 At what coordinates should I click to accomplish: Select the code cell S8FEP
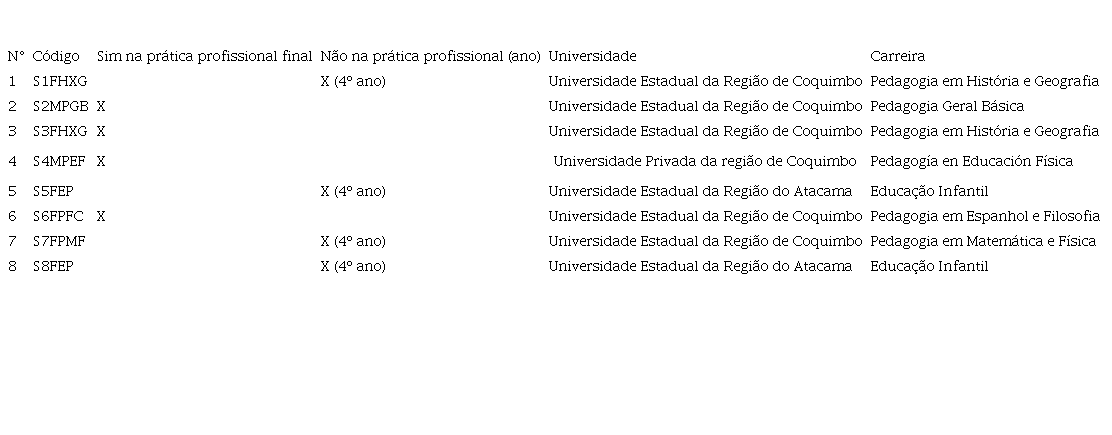click(53, 266)
